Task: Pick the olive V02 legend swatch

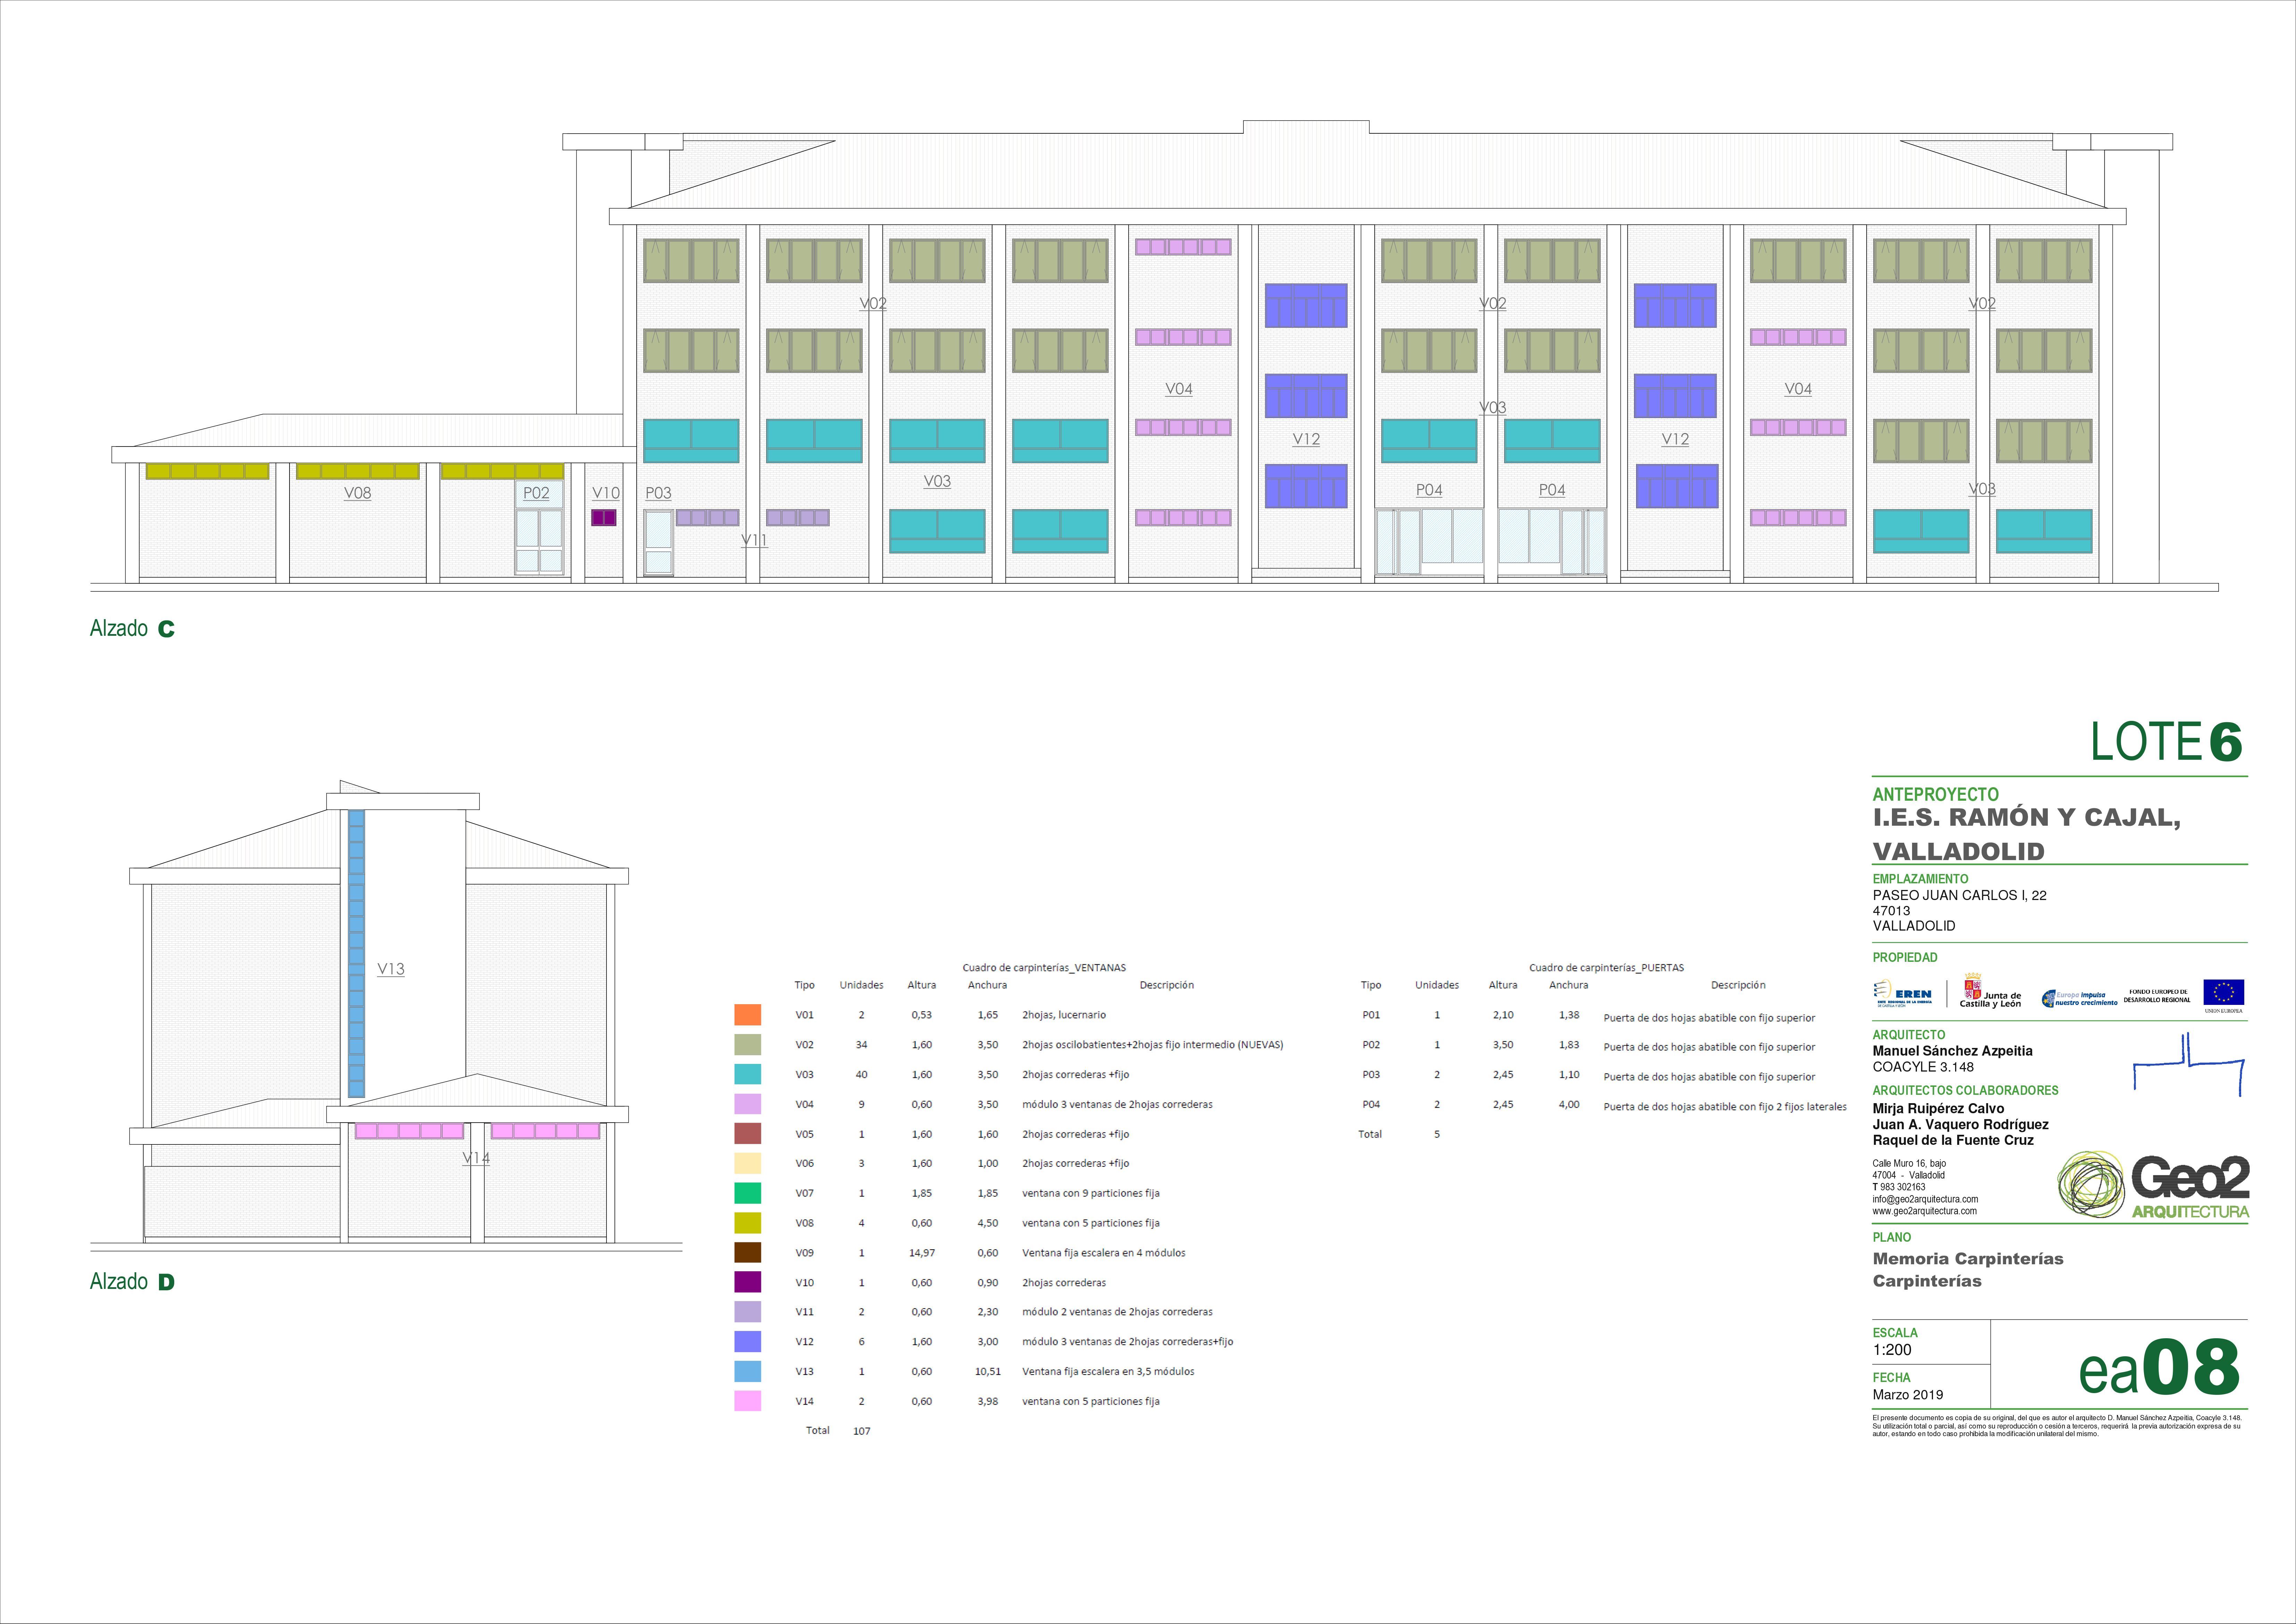Action: (748, 1045)
